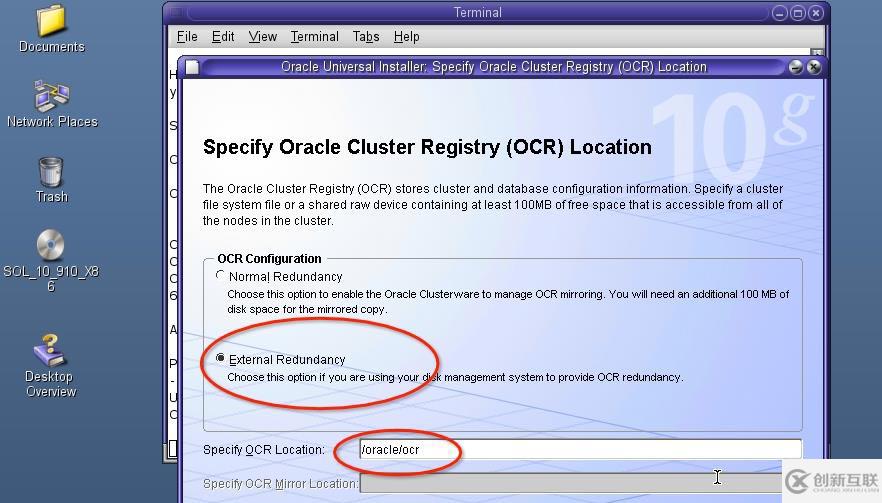Open the Terminal View menu
The width and height of the screenshot is (882, 503).
click(263, 37)
